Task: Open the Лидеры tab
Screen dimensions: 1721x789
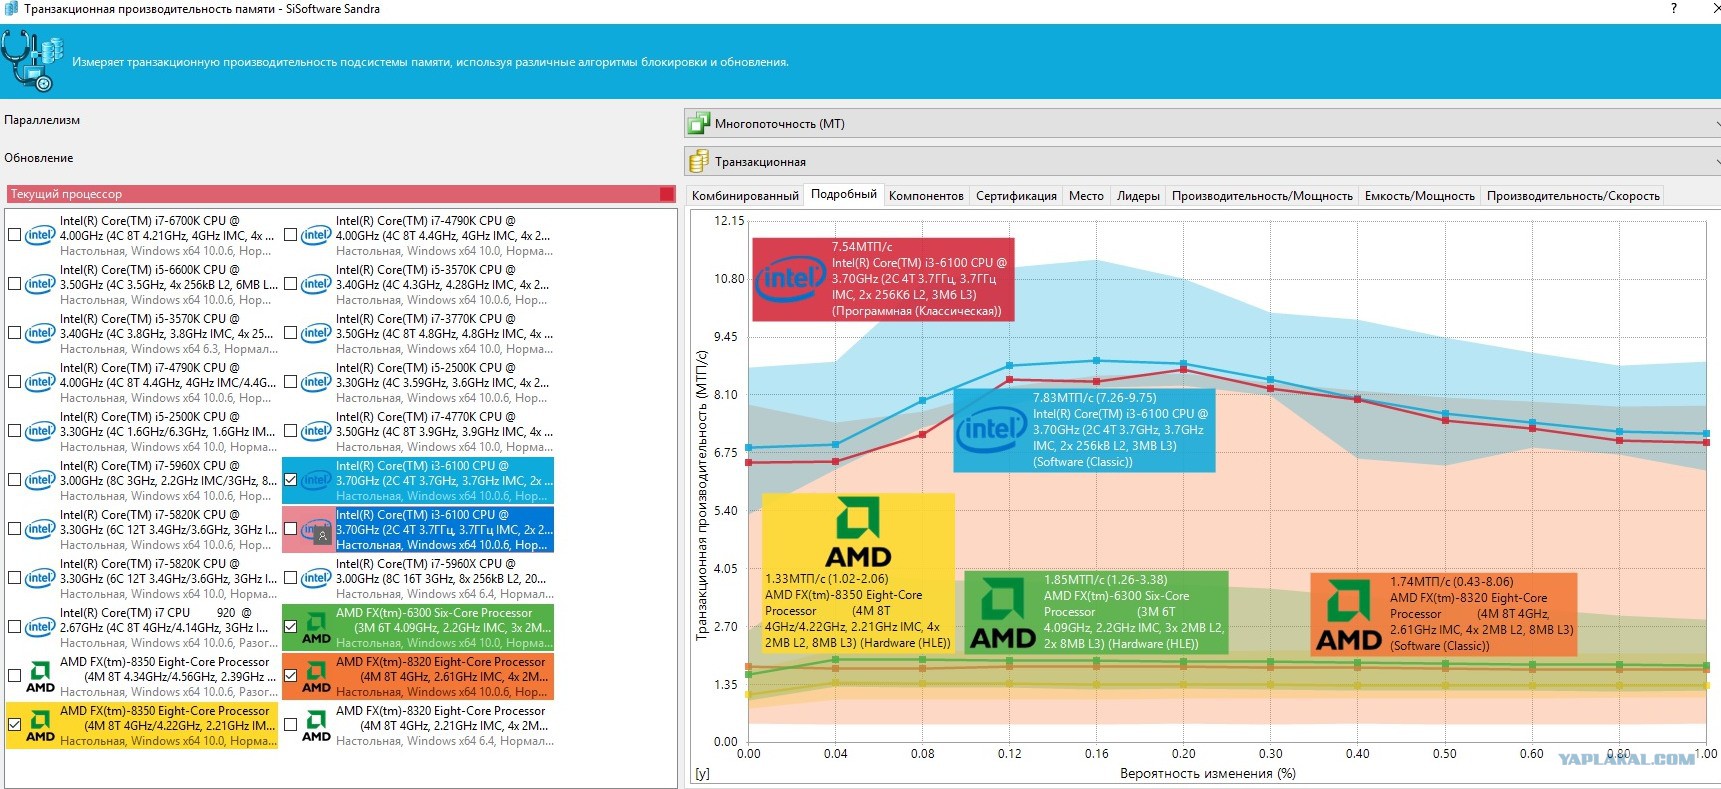Action: 1138,196
